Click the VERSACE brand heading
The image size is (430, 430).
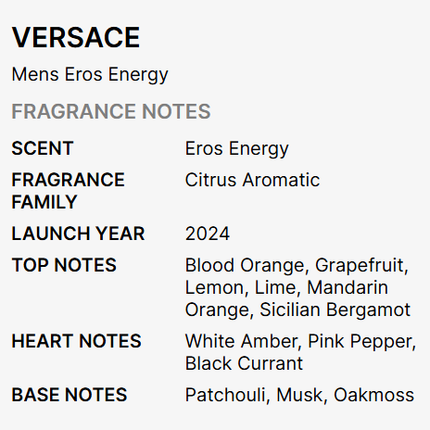click(x=76, y=37)
